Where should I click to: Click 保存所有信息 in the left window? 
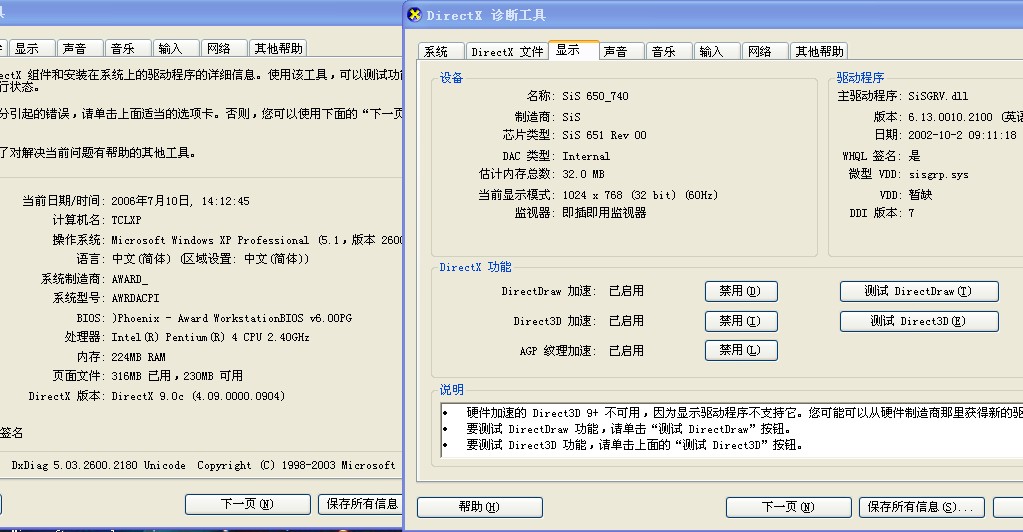click(361, 504)
